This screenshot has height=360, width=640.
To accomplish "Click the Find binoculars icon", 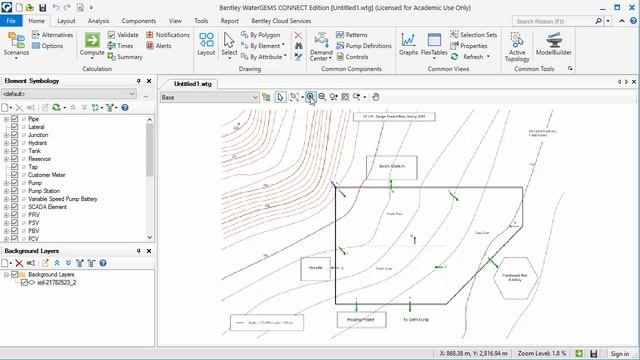I will [x=298, y=46].
